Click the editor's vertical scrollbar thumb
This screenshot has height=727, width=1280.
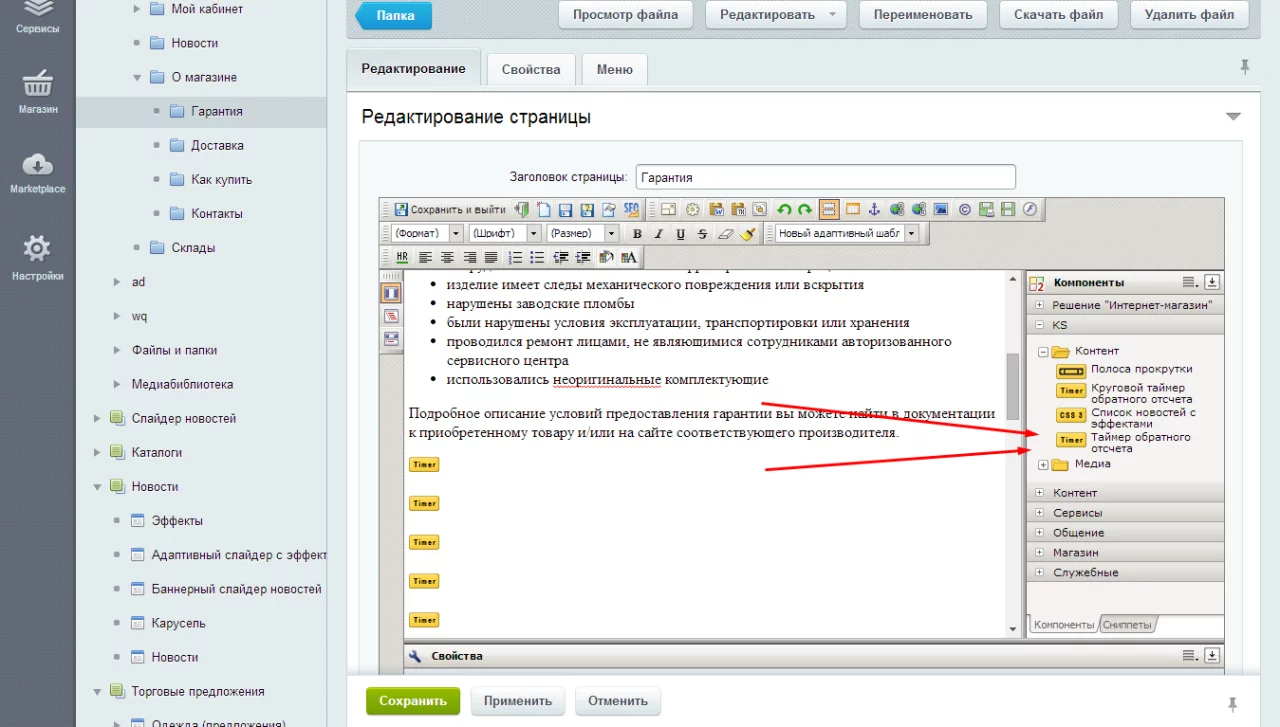pos(1013,385)
